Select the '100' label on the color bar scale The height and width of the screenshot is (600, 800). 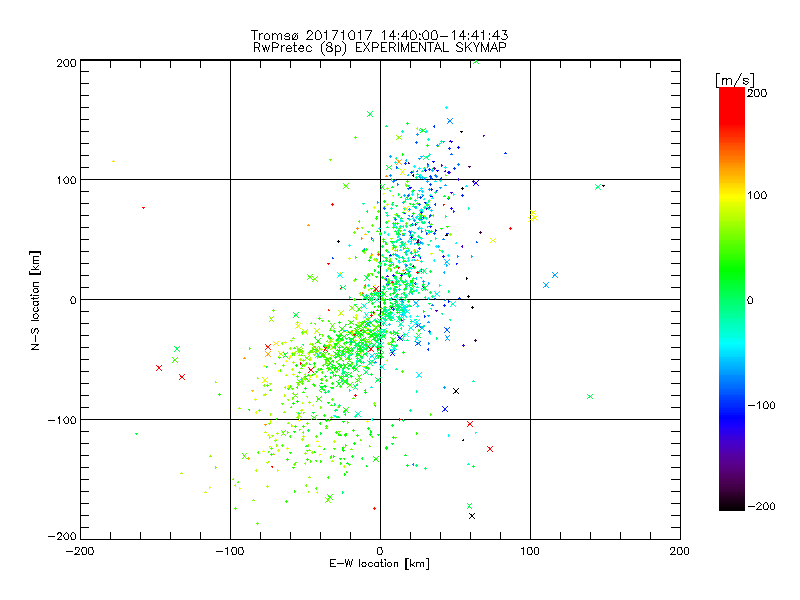point(757,195)
